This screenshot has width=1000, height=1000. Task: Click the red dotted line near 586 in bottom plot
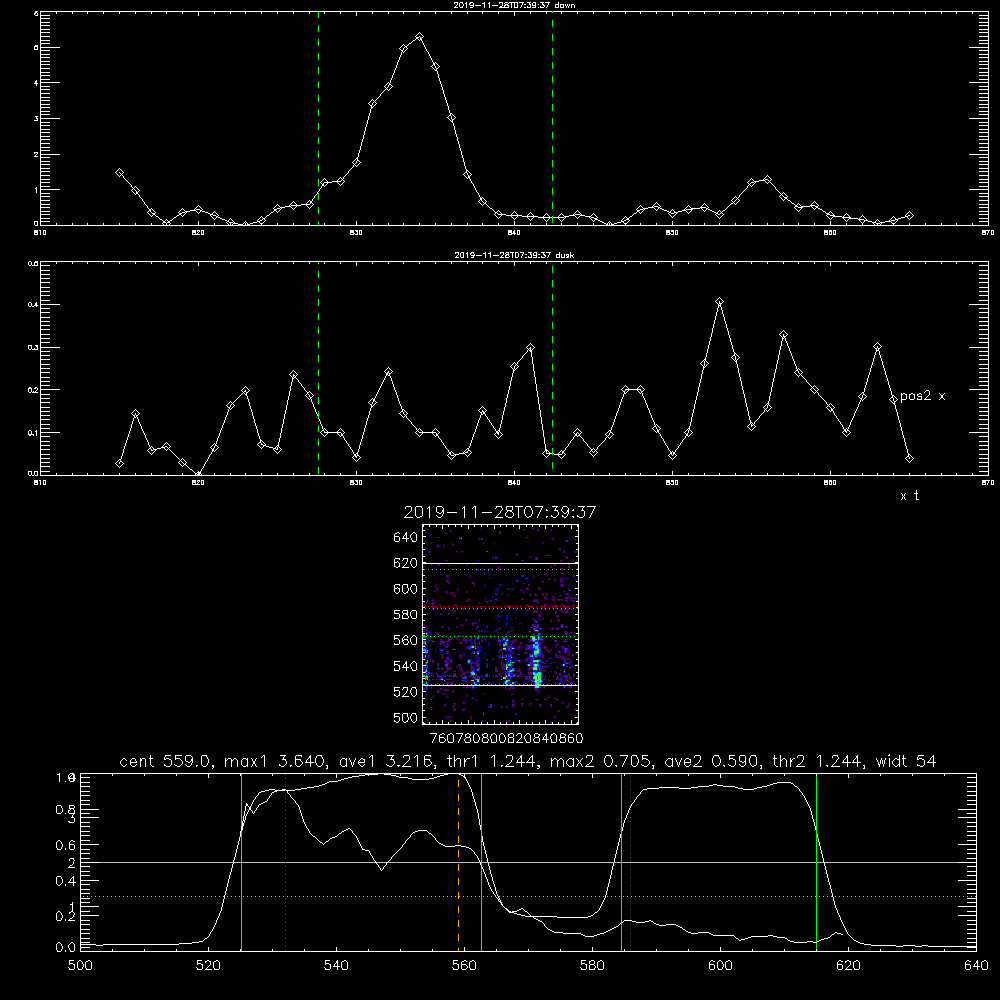pyautogui.click(x=630, y=862)
